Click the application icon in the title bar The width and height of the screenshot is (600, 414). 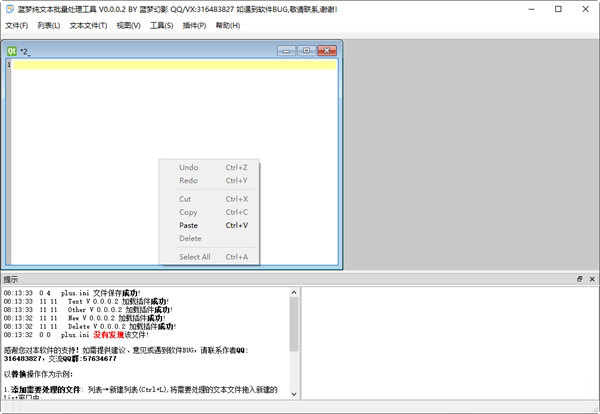coord(10,9)
